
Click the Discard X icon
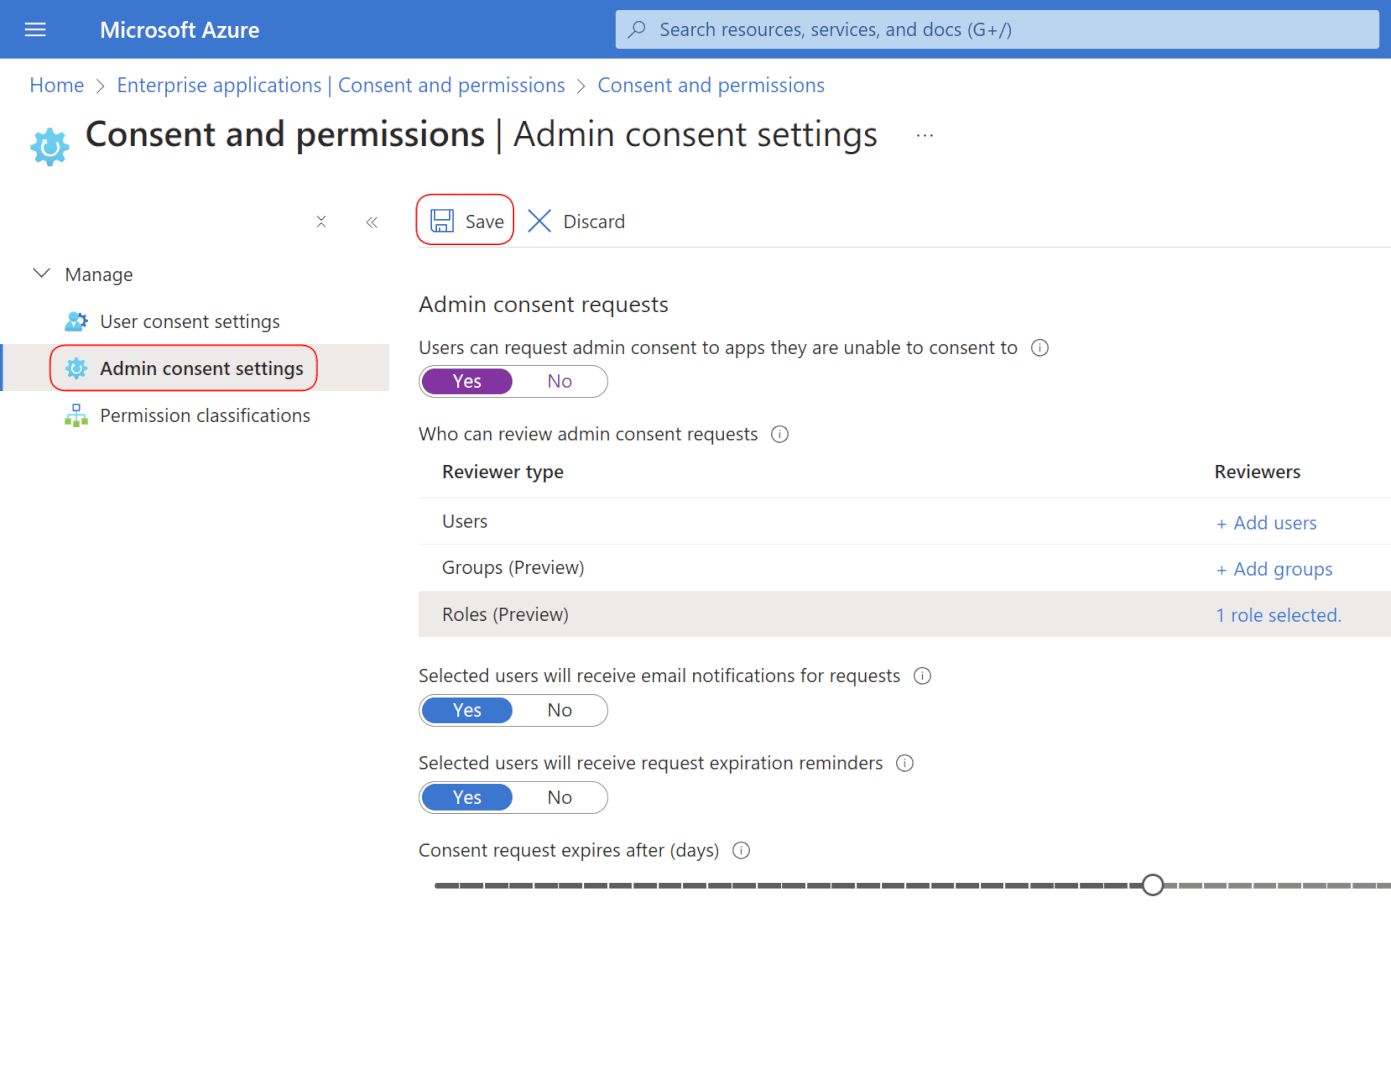539,221
